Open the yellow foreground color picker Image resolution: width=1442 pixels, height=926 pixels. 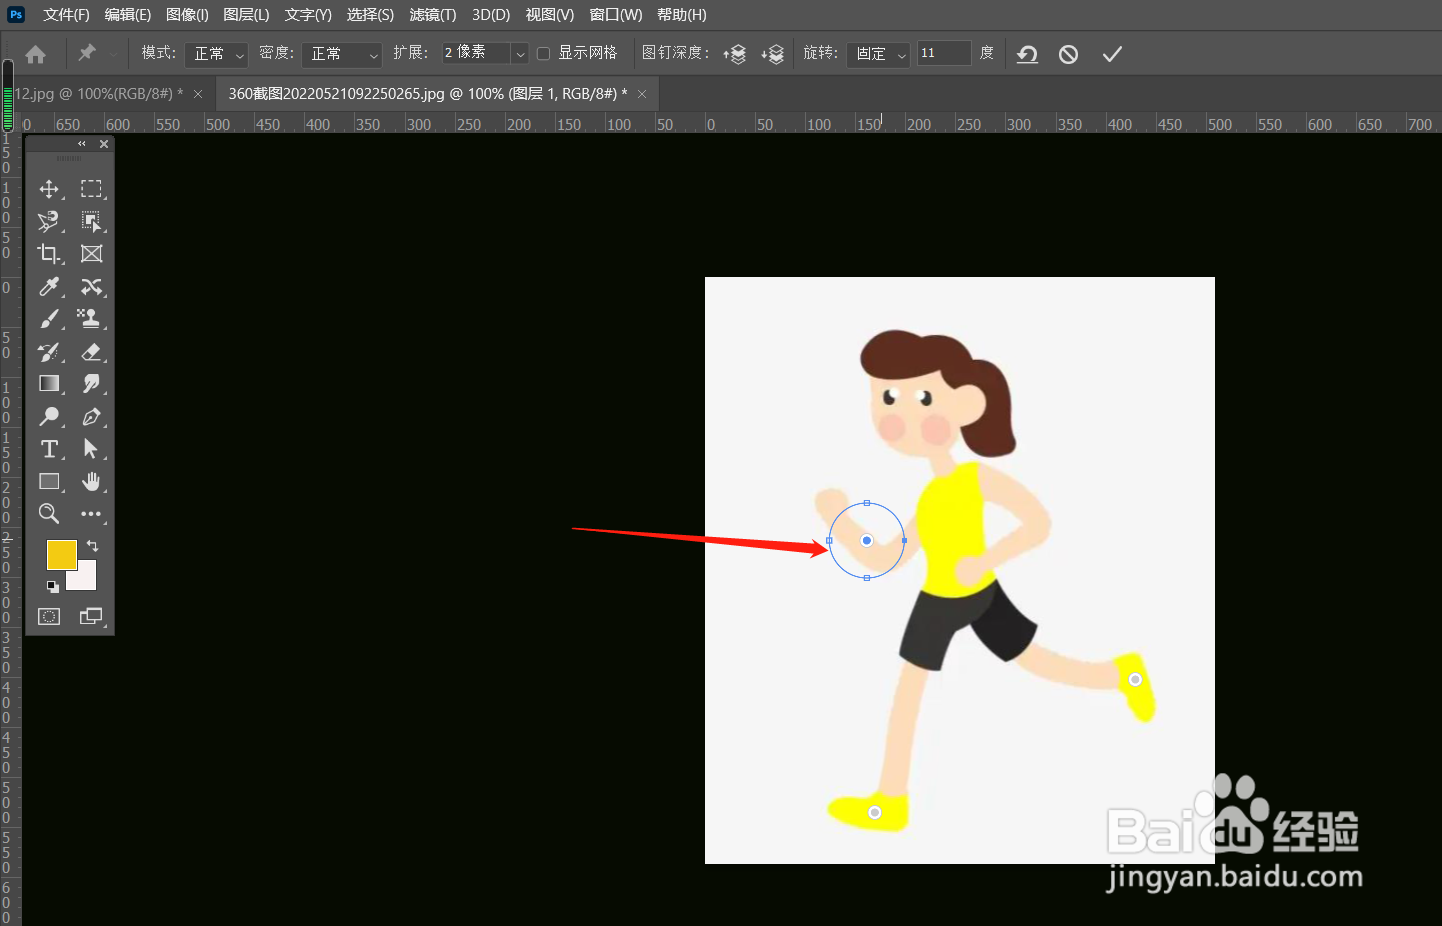[x=62, y=555]
